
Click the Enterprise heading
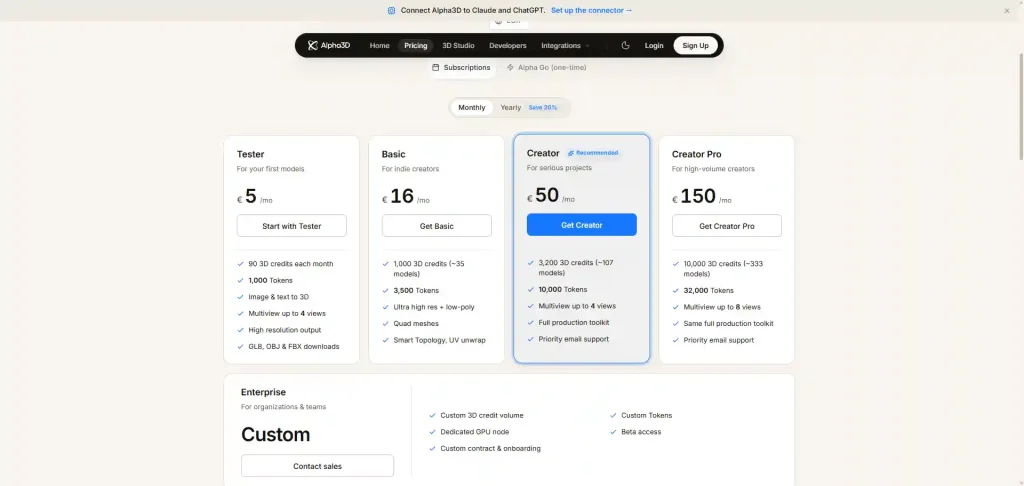coord(263,392)
